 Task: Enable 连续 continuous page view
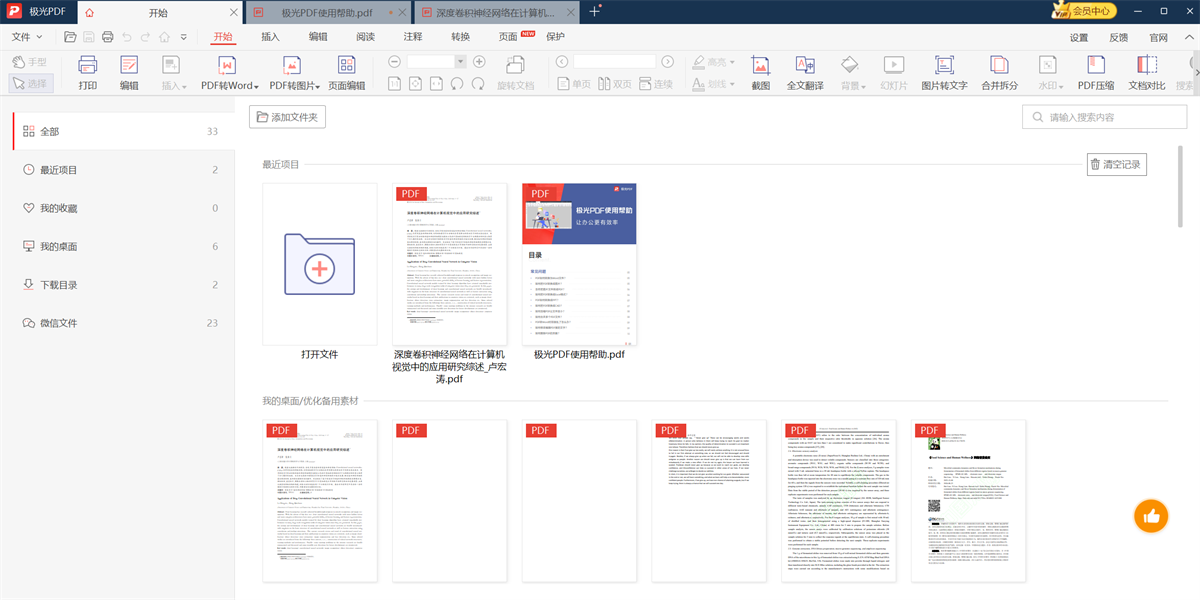(x=656, y=84)
